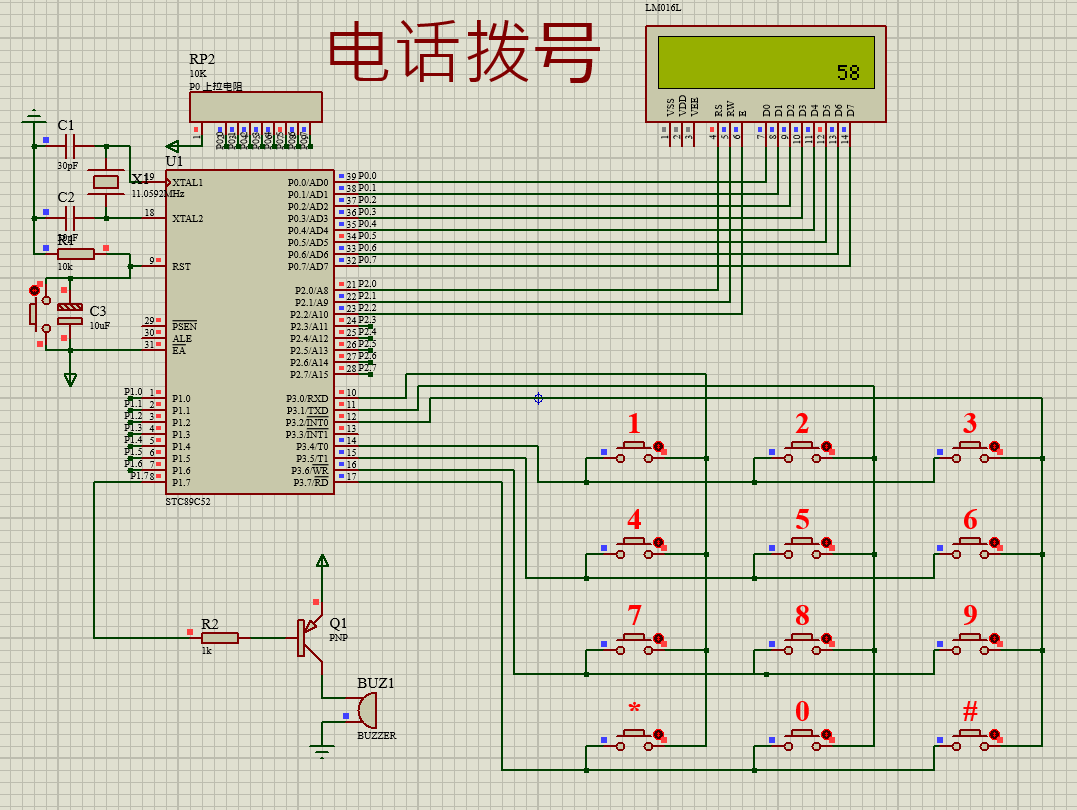The width and height of the screenshot is (1077, 810).
Task: Click the keypad button labeled 1
Action: tap(634, 451)
